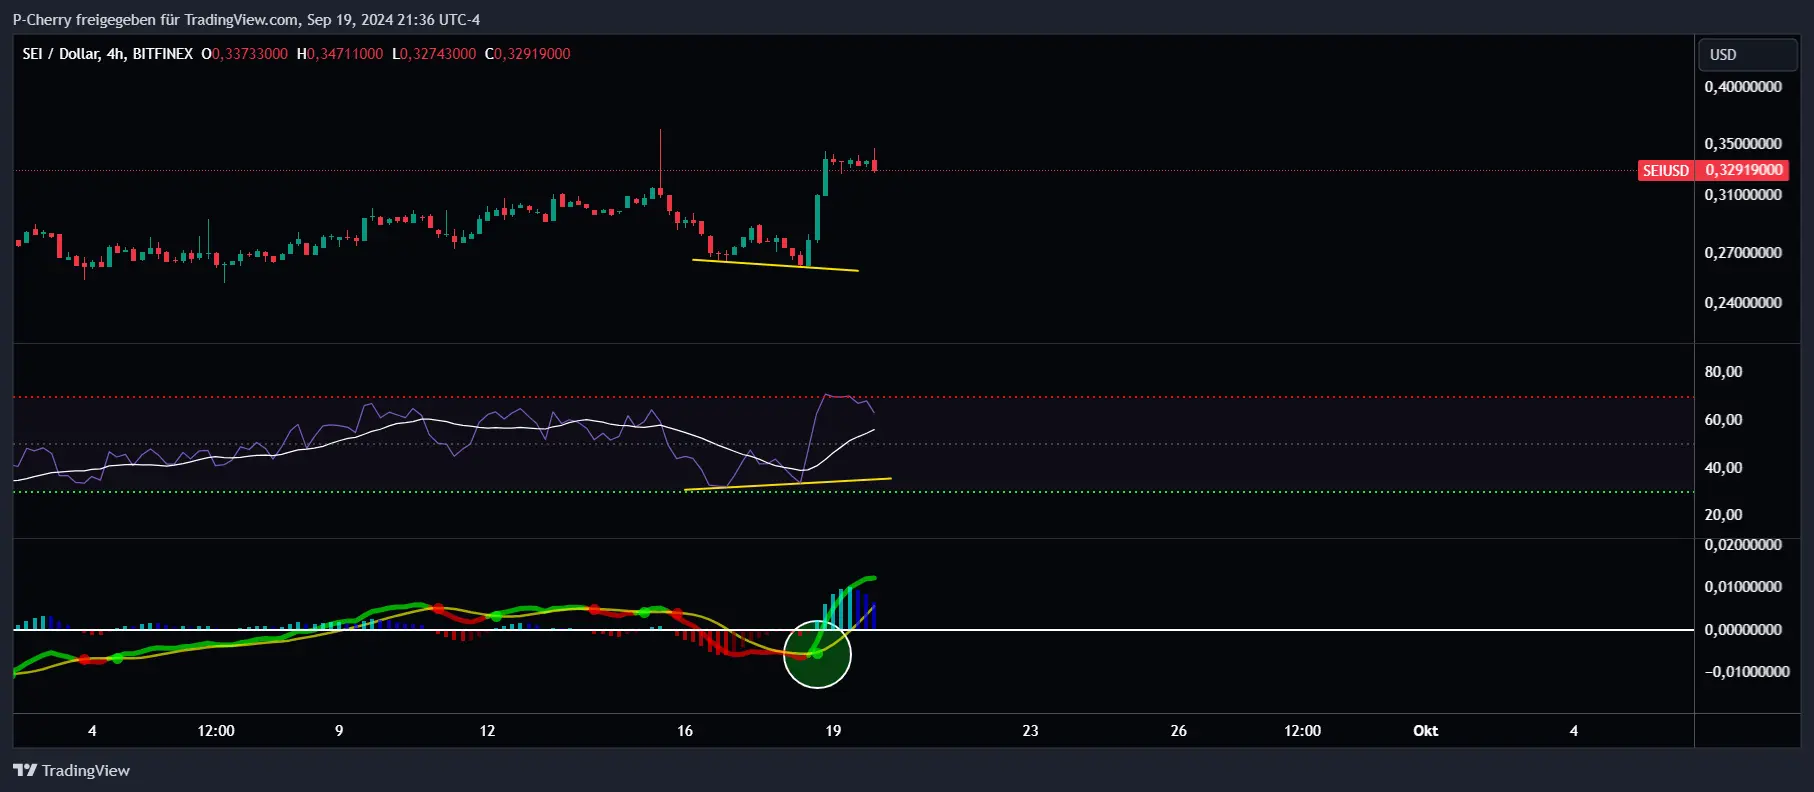
Task: Click the MACD 0,01000000 axis label
Action: click(1743, 587)
